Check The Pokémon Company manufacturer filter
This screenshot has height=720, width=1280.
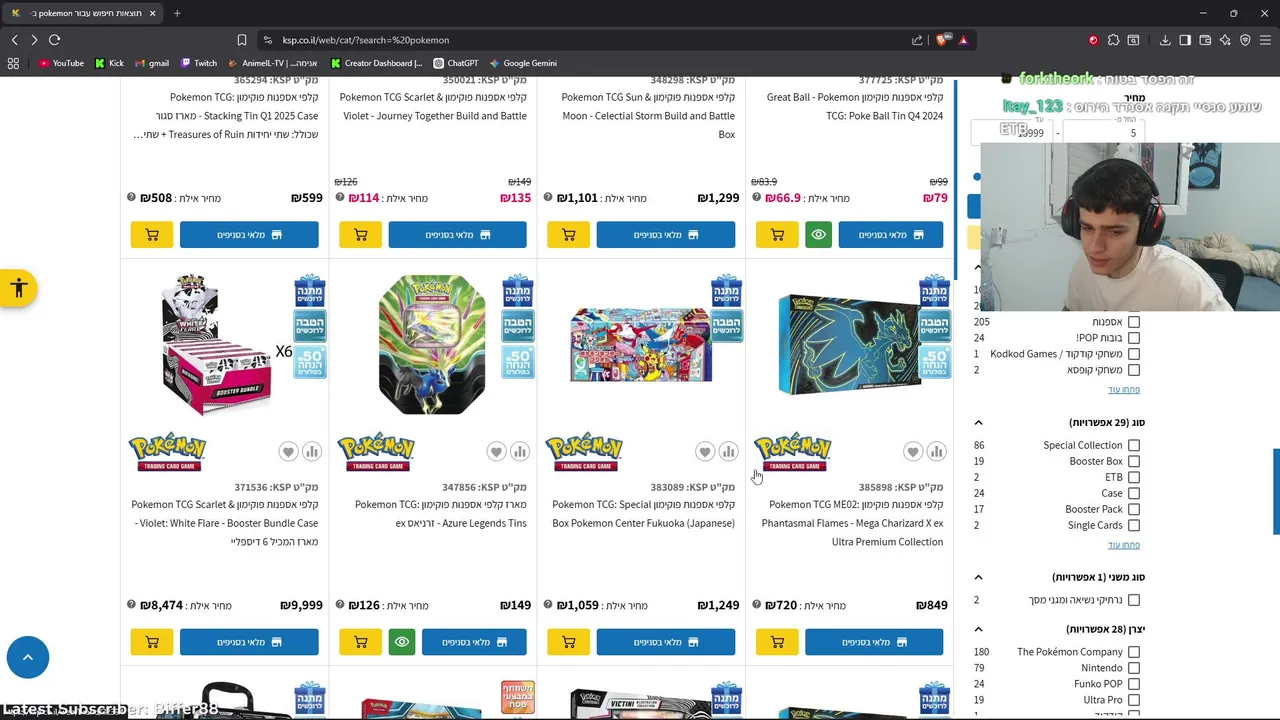click(1133, 652)
